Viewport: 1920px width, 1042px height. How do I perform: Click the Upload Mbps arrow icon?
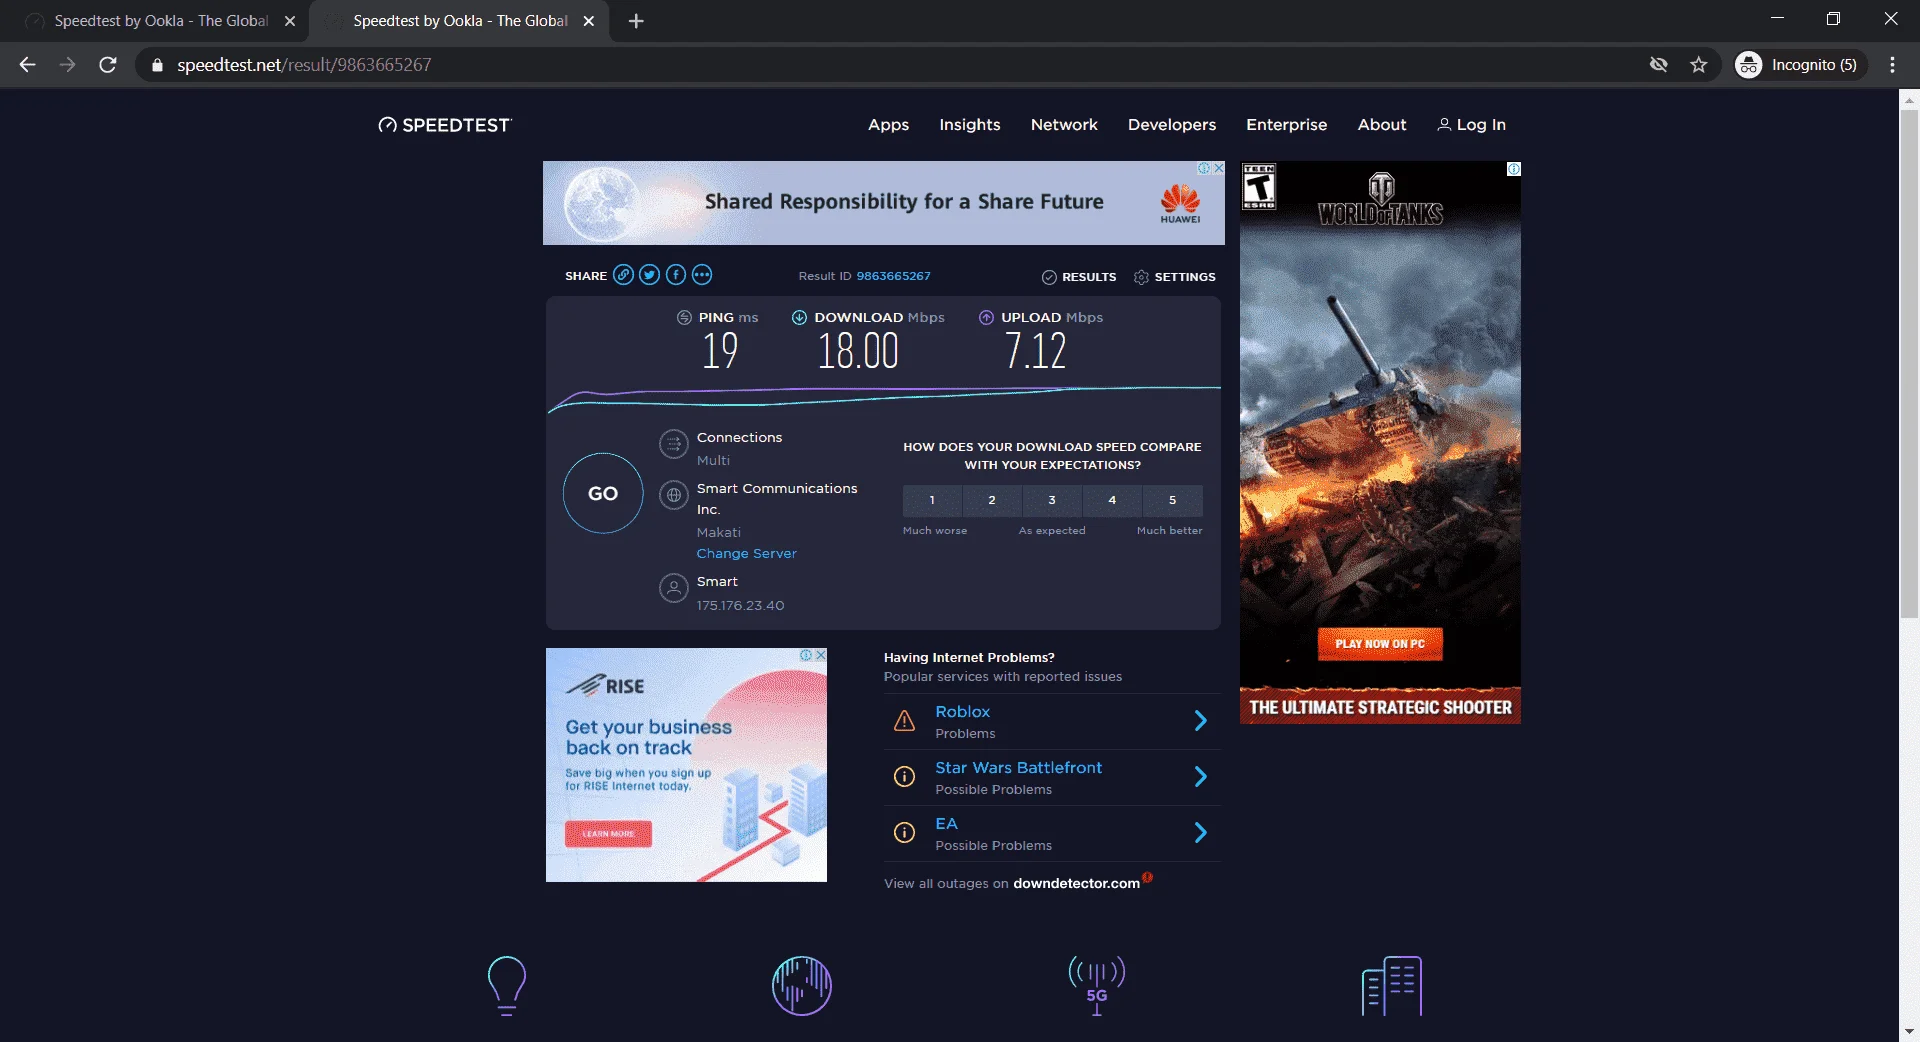[x=986, y=317]
